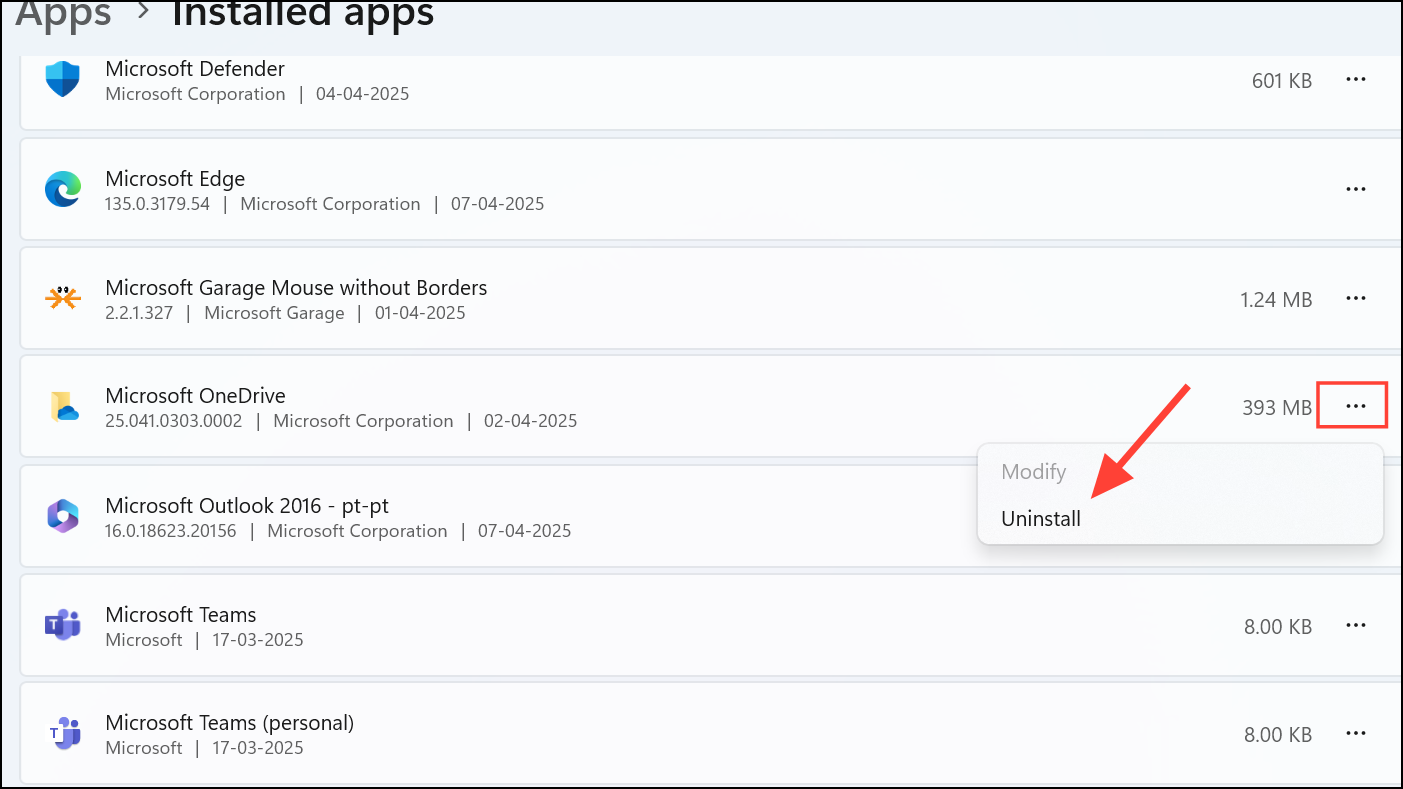Image resolution: width=1403 pixels, height=789 pixels.
Task: Click the 1.24 MB size value
Action: coord(1276,299)
